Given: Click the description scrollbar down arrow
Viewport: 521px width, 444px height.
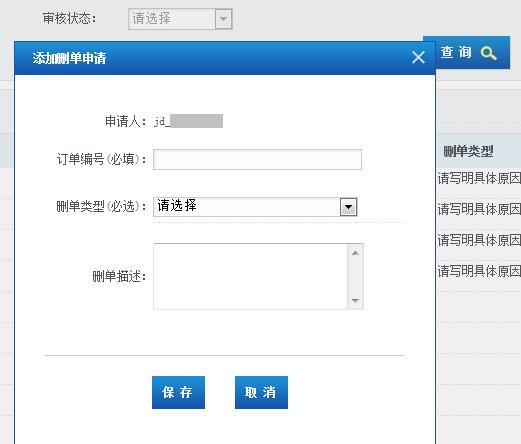Looking at the screenshot, I should tap(355, 300).
